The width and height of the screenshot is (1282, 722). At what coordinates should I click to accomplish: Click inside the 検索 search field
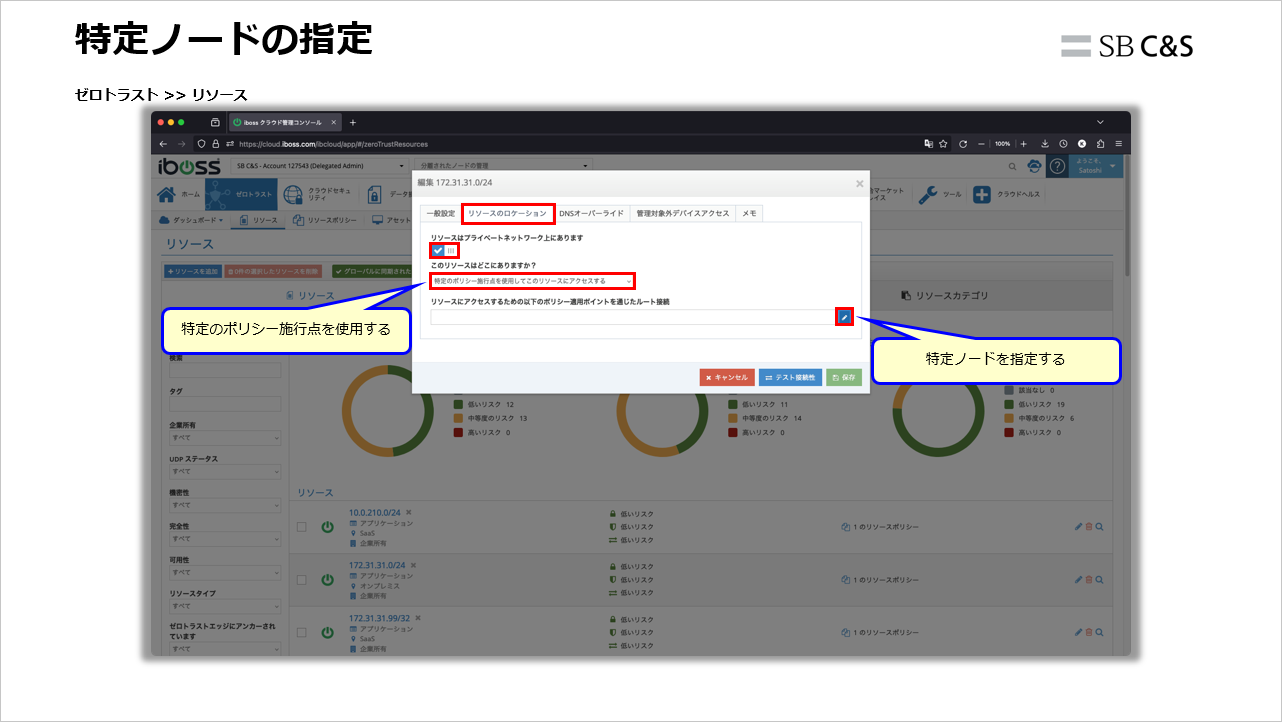point(225,368)
